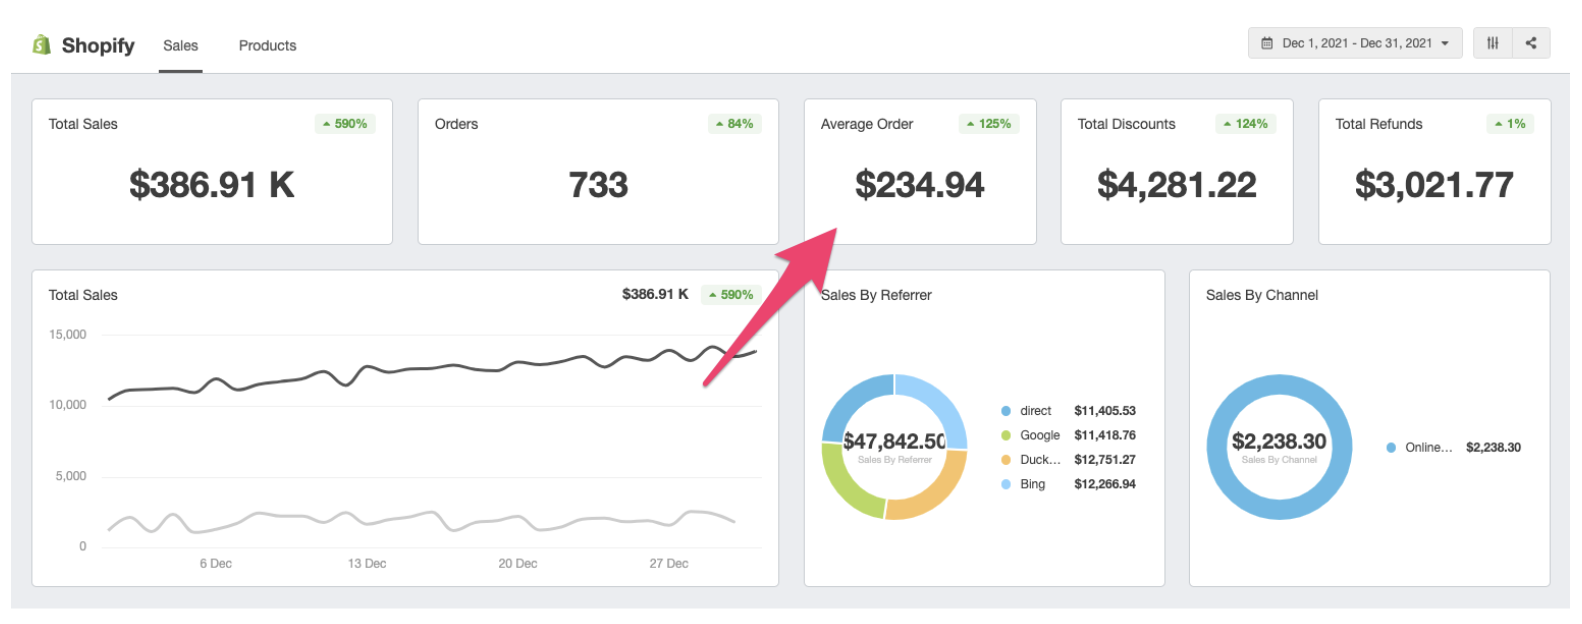
Task: Click the Online channel blue legend dot
Action: [1391, 448]
